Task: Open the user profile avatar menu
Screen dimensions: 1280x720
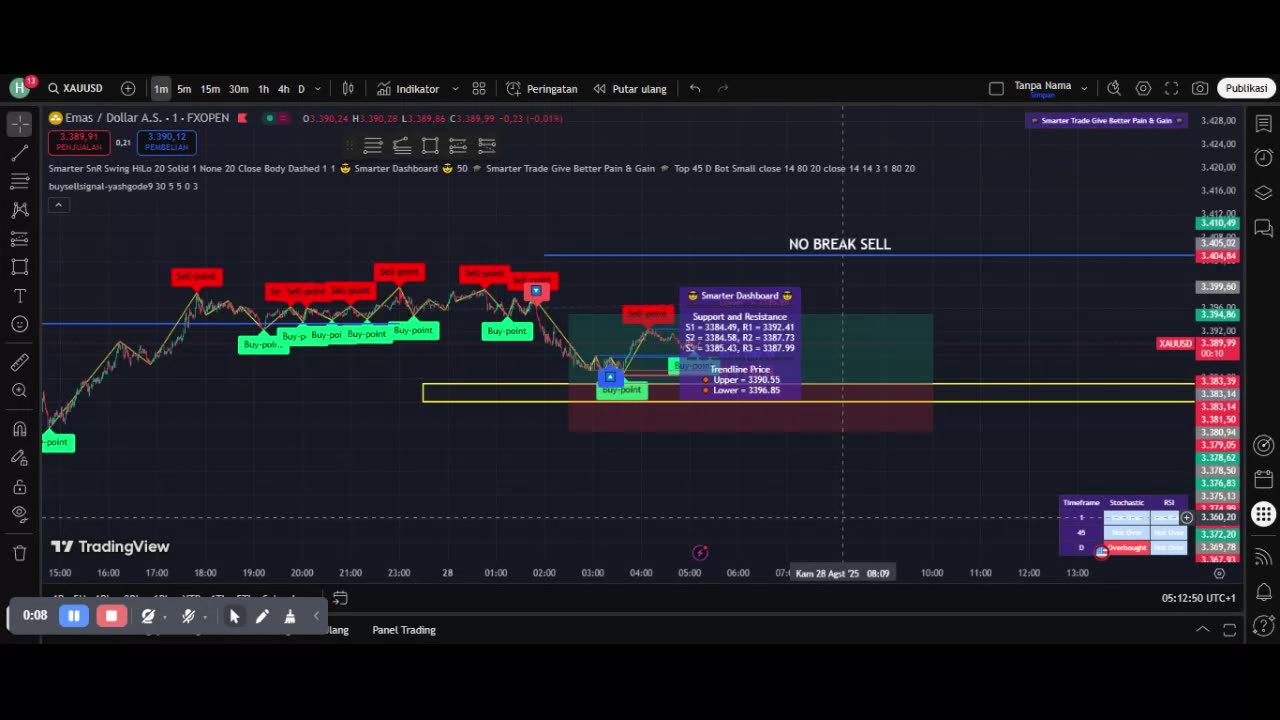Action: click(x=20, y=88)
